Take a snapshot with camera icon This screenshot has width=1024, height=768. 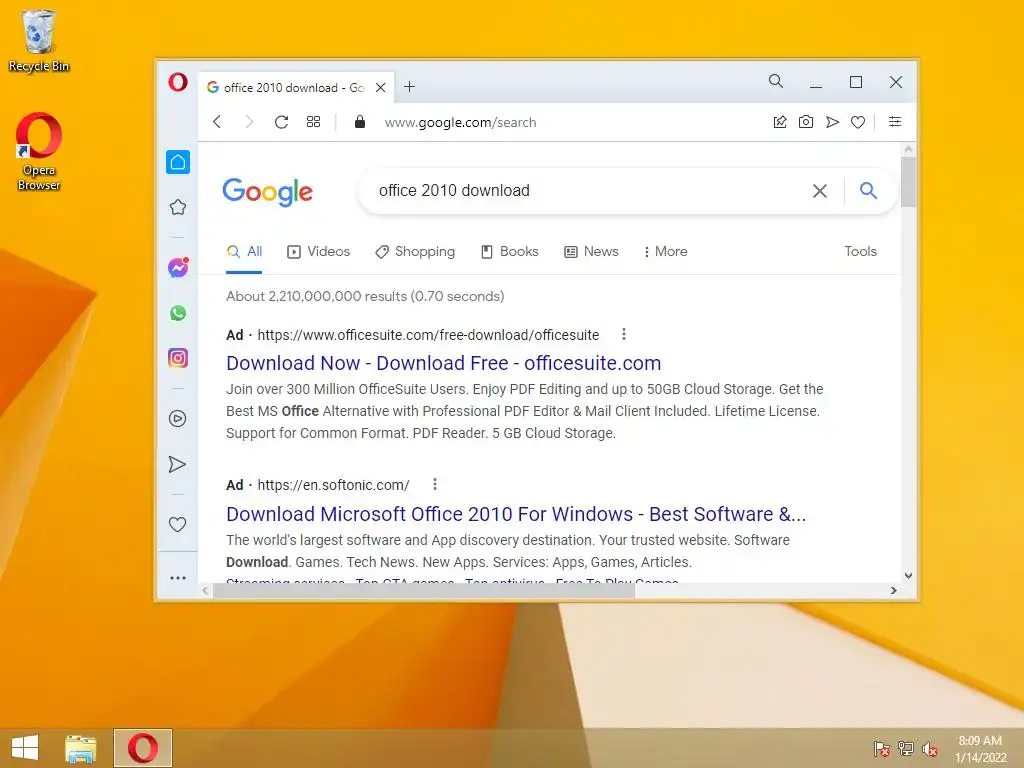tap(806, 122)
